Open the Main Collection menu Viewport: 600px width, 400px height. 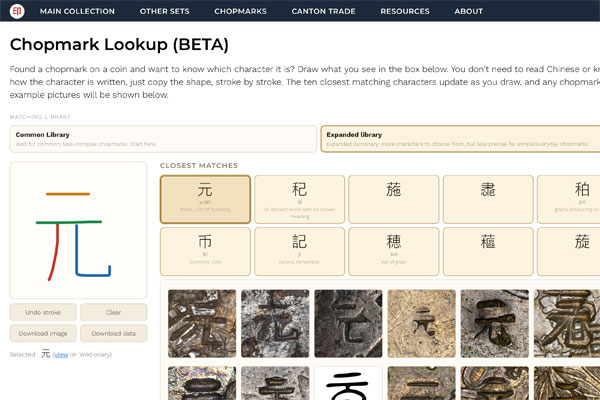[77, 11]
